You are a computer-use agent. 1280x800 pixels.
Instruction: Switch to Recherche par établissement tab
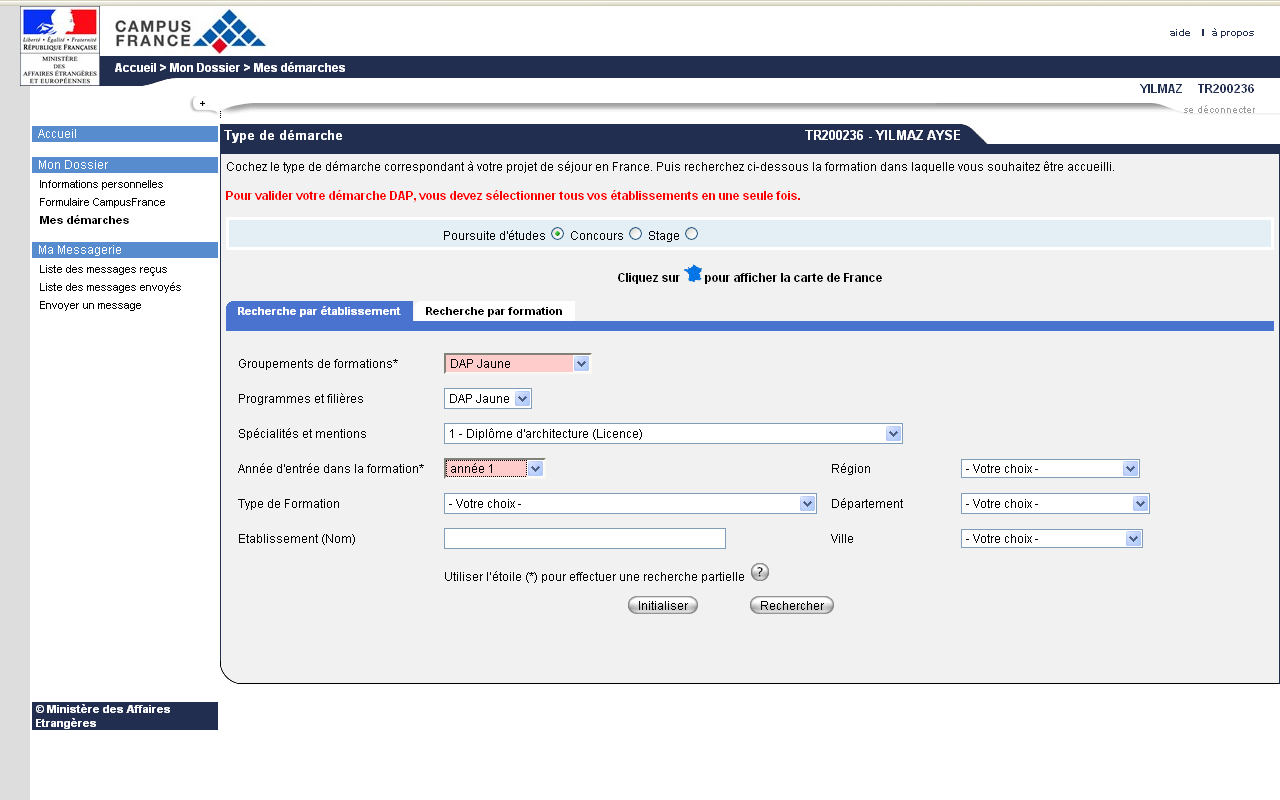coord(319,311)
